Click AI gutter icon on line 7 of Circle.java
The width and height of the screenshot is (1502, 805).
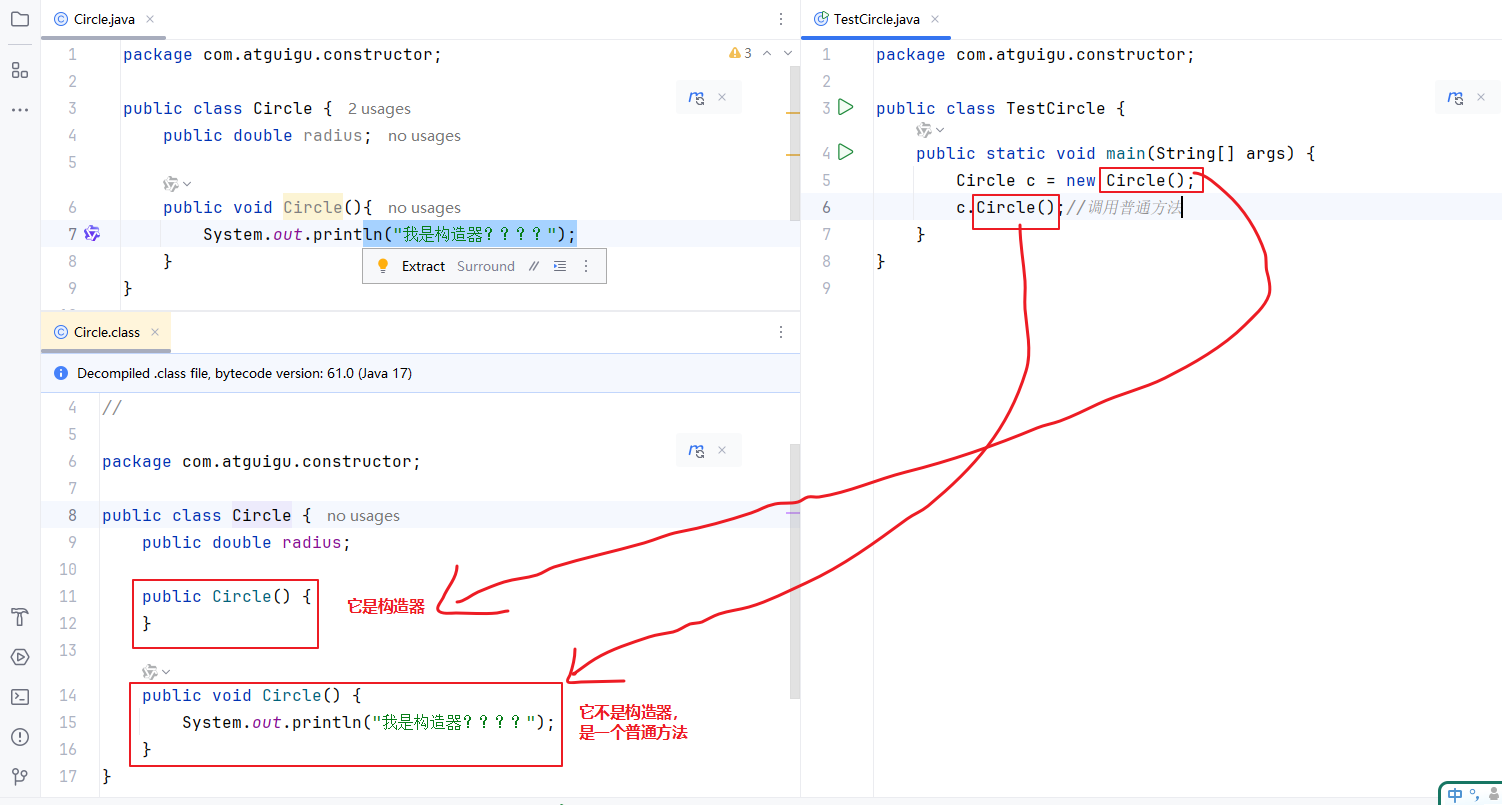(92, 233)
